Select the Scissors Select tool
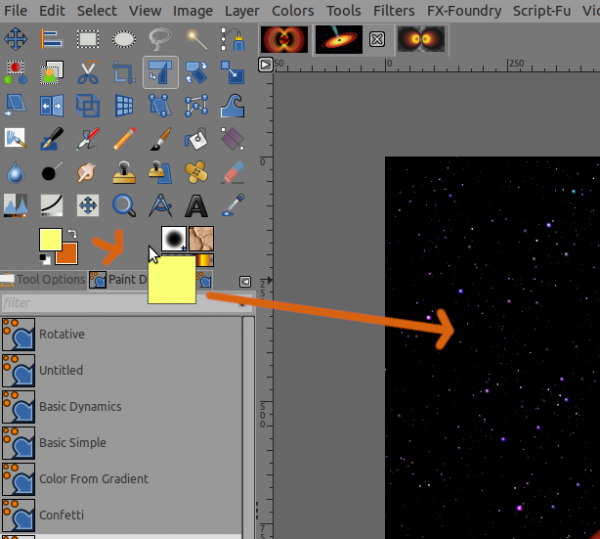Screen dimensions: 600x539 [88, 73]
